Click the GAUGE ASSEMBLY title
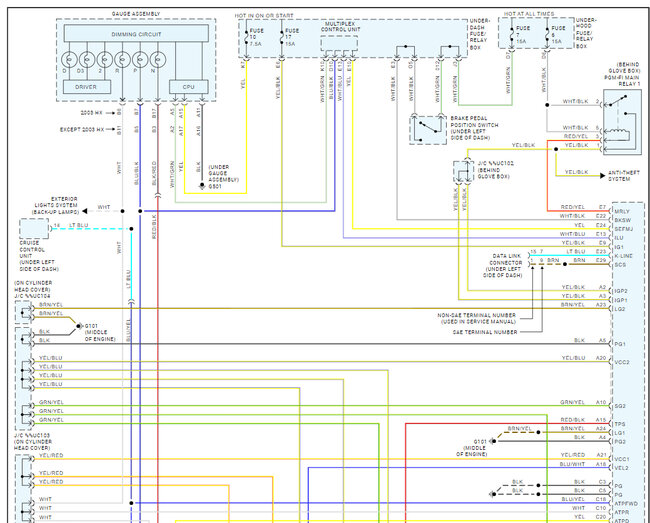The height and width of the screenshot is (523, 650). [x=136, y=14]
